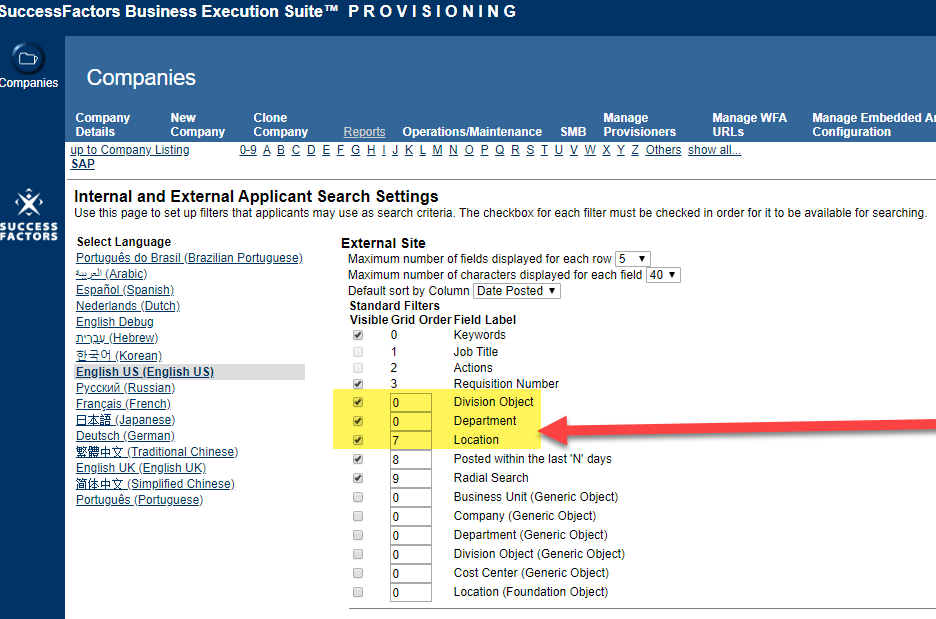Select Português do Brasil (Brazilian Portuguese) language
The image size is (936, 619).
[x=189, y=258]
